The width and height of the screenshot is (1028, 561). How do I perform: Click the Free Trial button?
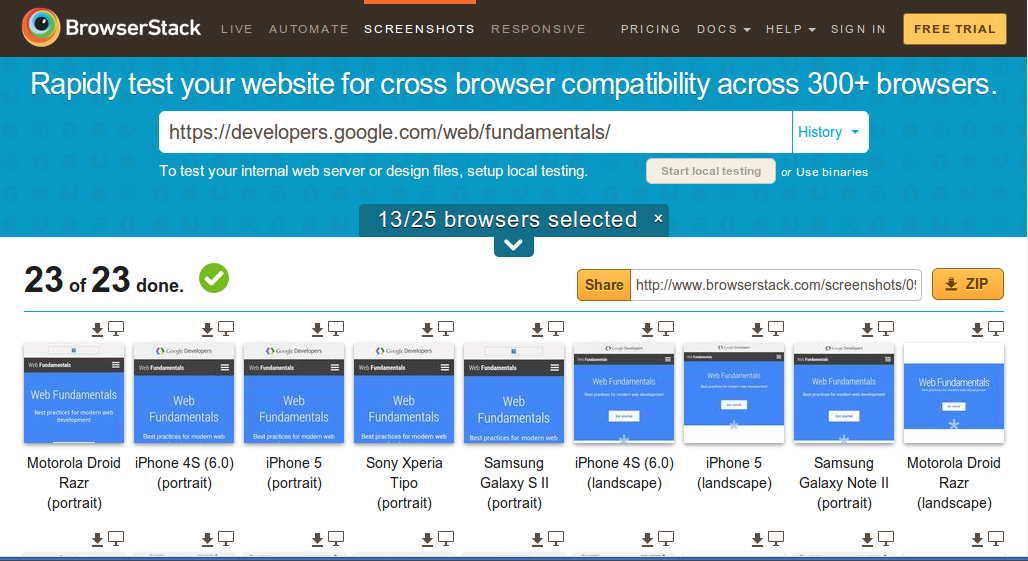pos(954,29)
